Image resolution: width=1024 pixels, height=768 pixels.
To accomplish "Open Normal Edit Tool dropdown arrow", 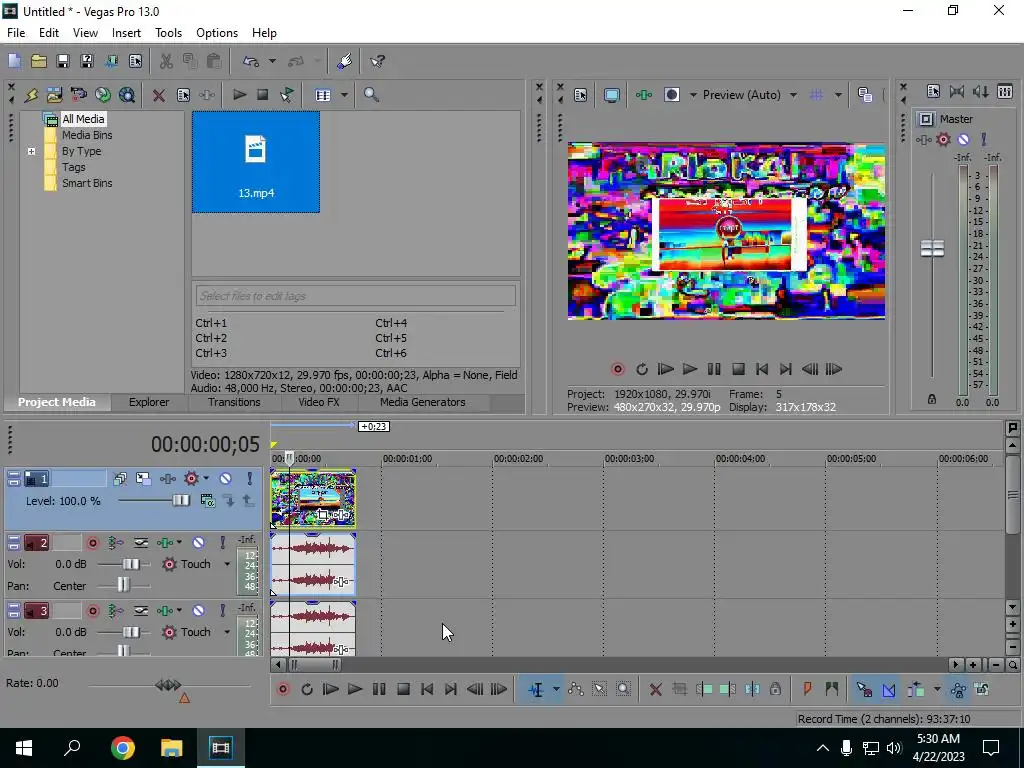I will 556,690.
